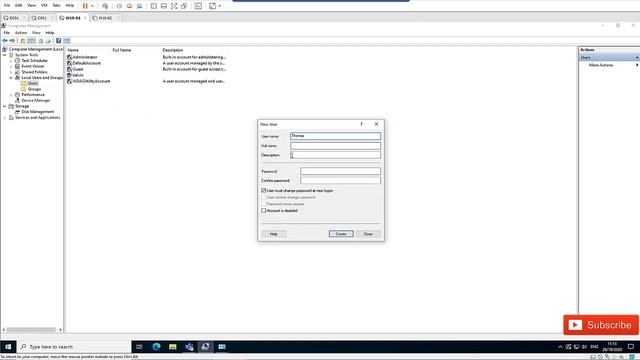640x360 pixels.
Task: Enter full screen mode via VMware toolbar
Action: [174, 6]
